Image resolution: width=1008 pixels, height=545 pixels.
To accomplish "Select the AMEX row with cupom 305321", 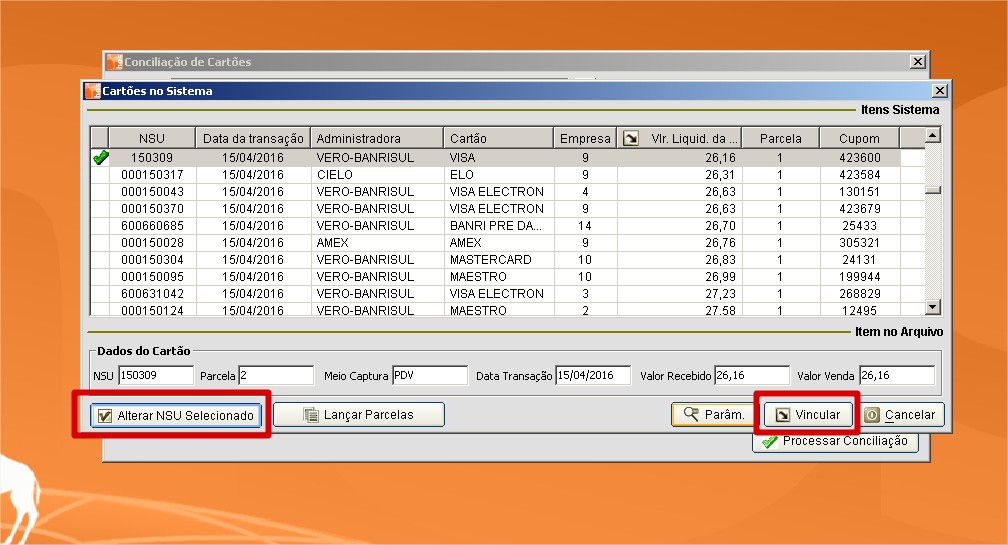I will point(400,242).
